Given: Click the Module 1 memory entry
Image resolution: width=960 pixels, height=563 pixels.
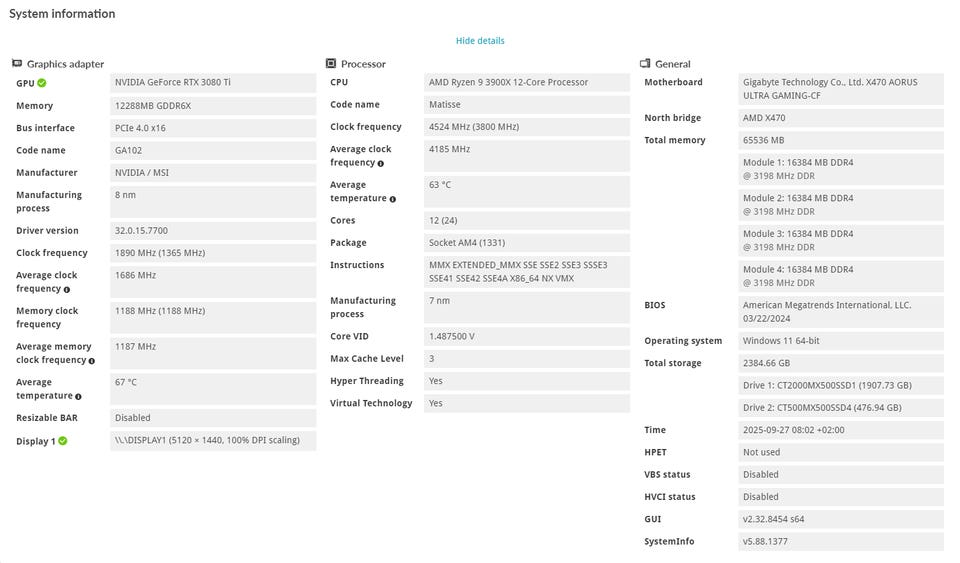Looking at the screenshot, I should 841,169.
